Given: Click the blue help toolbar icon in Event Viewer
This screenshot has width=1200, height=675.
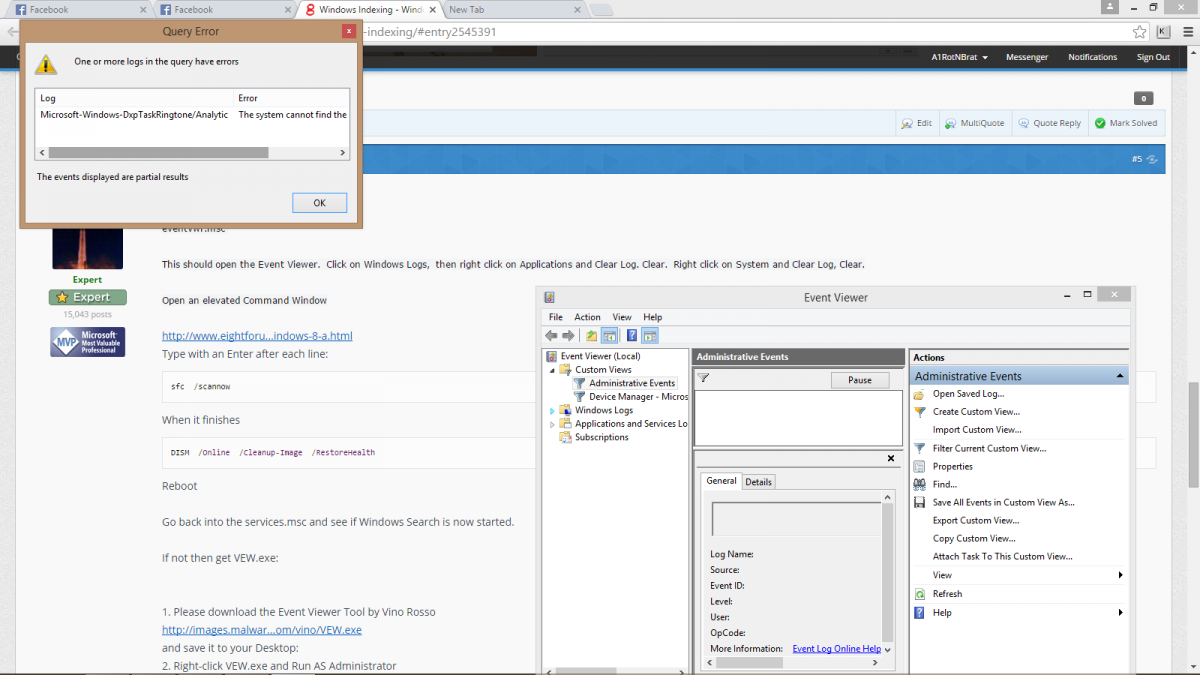Looking at the screenshot, I should (632, 336).
